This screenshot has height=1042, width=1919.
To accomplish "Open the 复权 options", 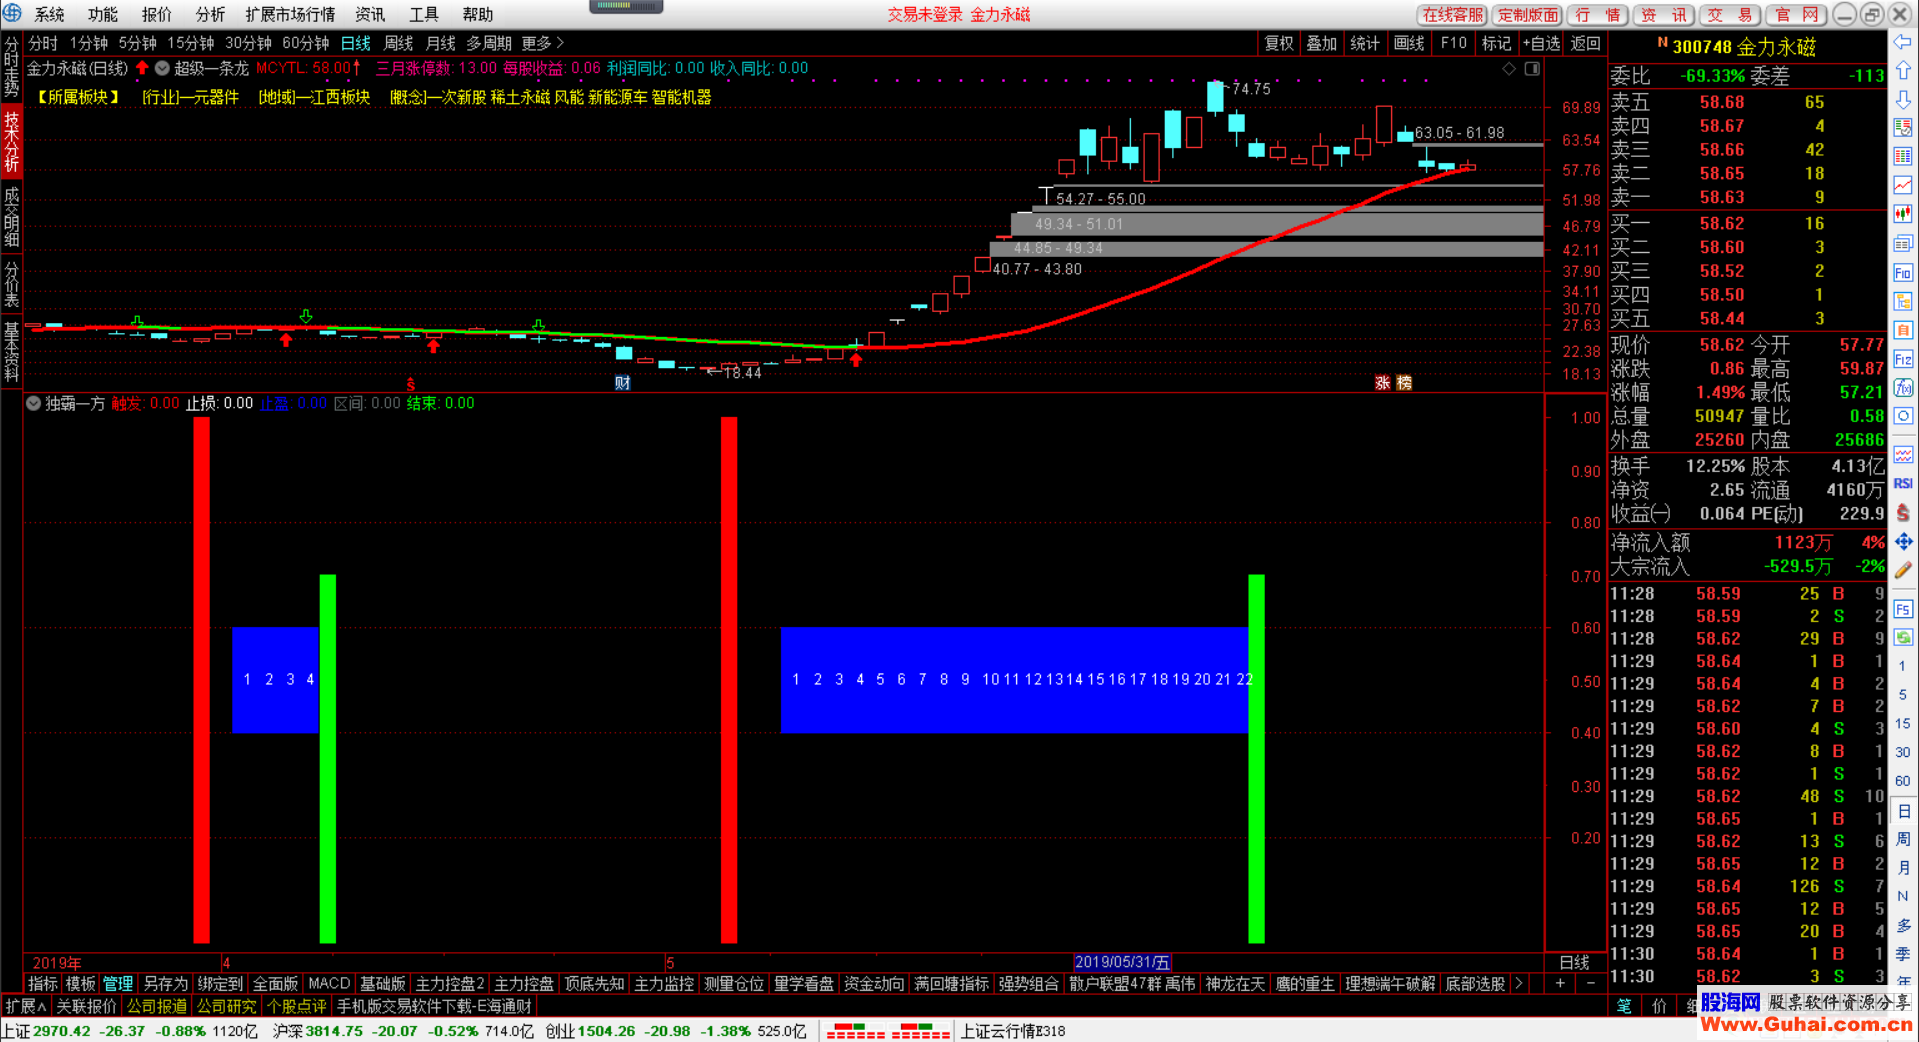I will [x=1278, y=43].
